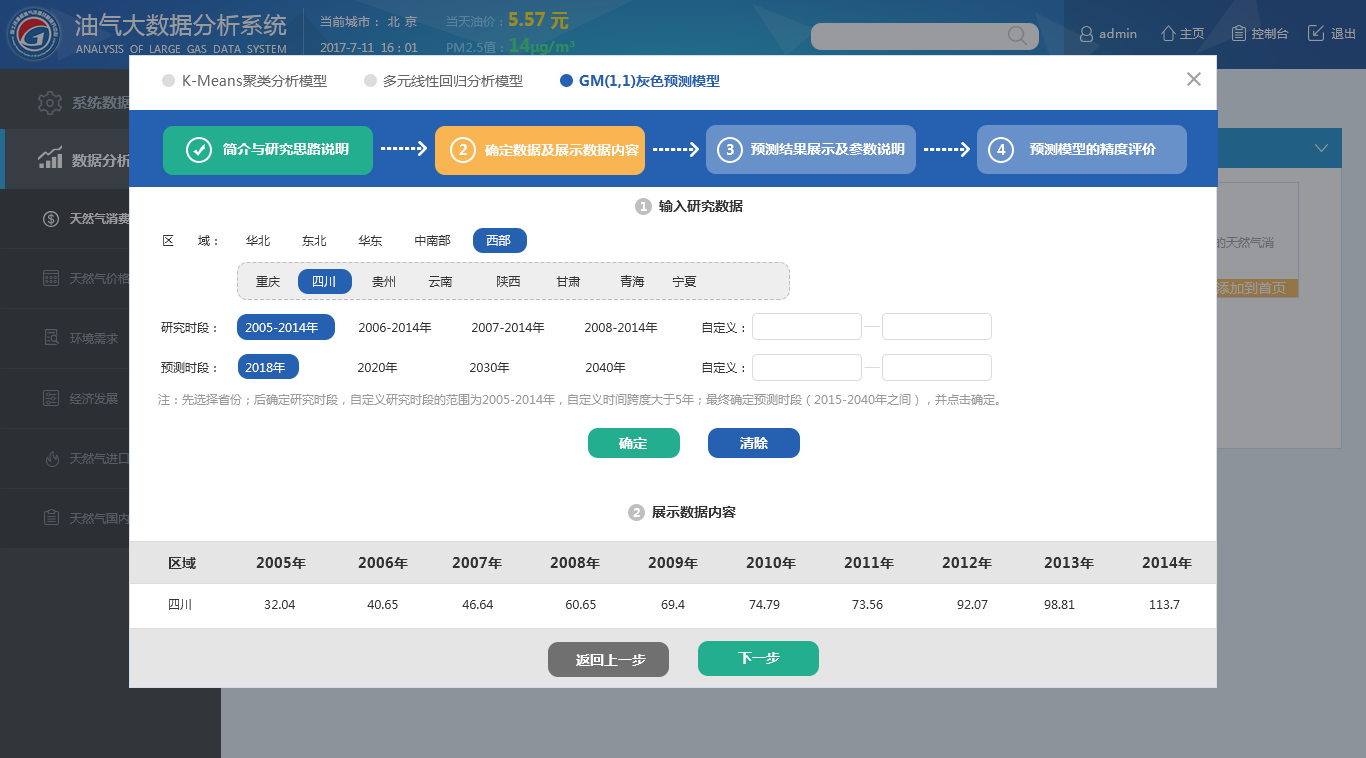Choose province 四川
The image size is (1366, 758).
(325, 282)
